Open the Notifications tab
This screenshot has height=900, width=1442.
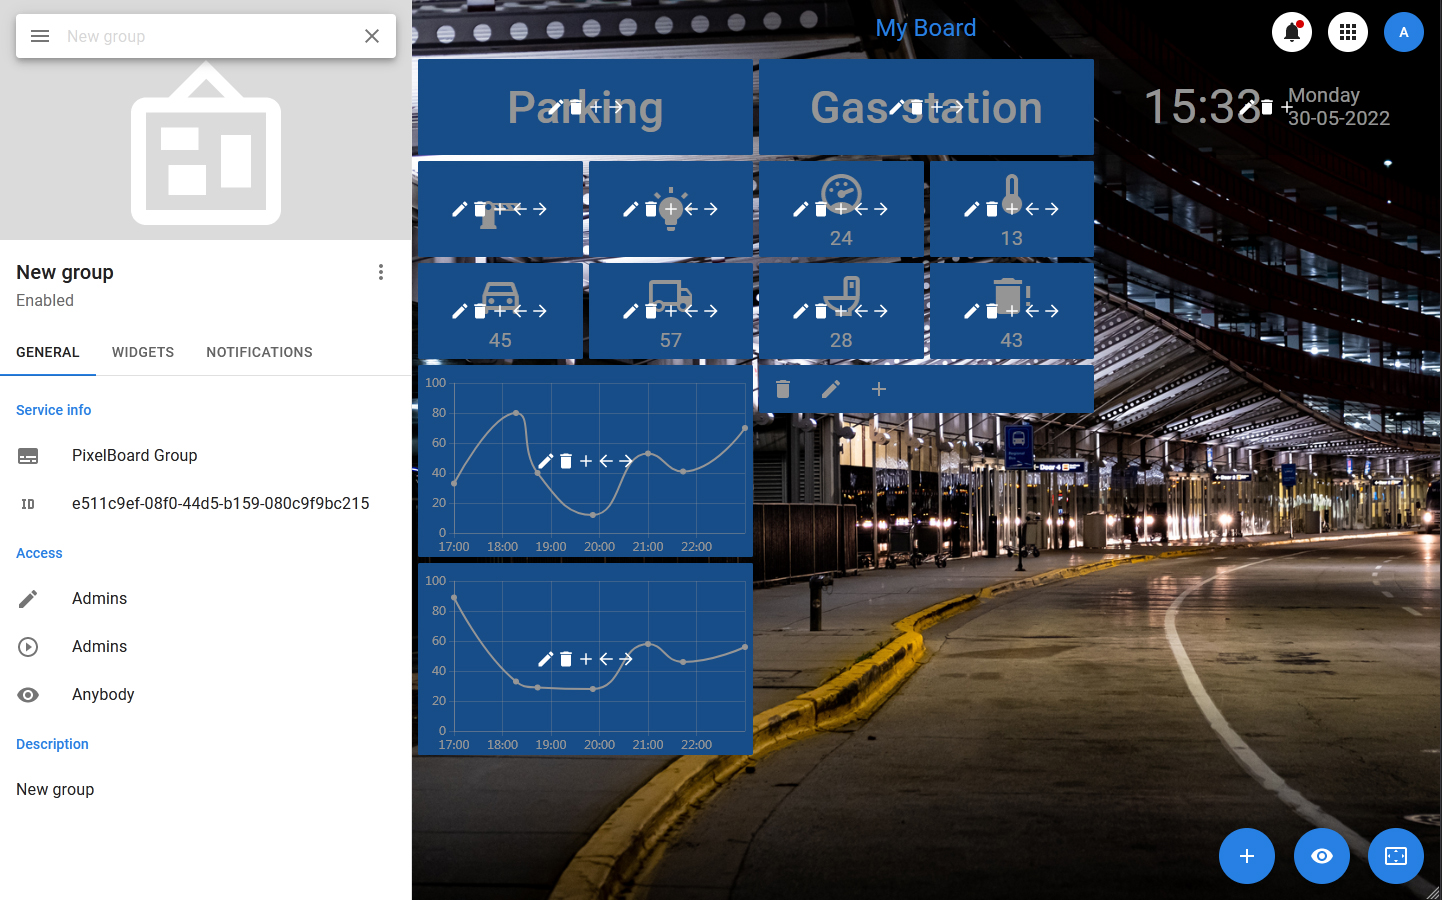pos(259,352)
